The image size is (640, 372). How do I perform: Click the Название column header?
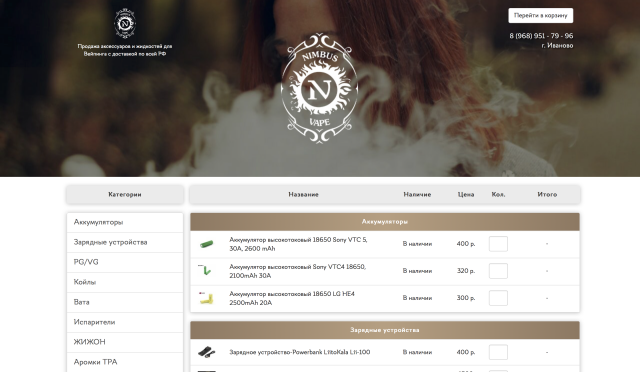coord(303,194)
